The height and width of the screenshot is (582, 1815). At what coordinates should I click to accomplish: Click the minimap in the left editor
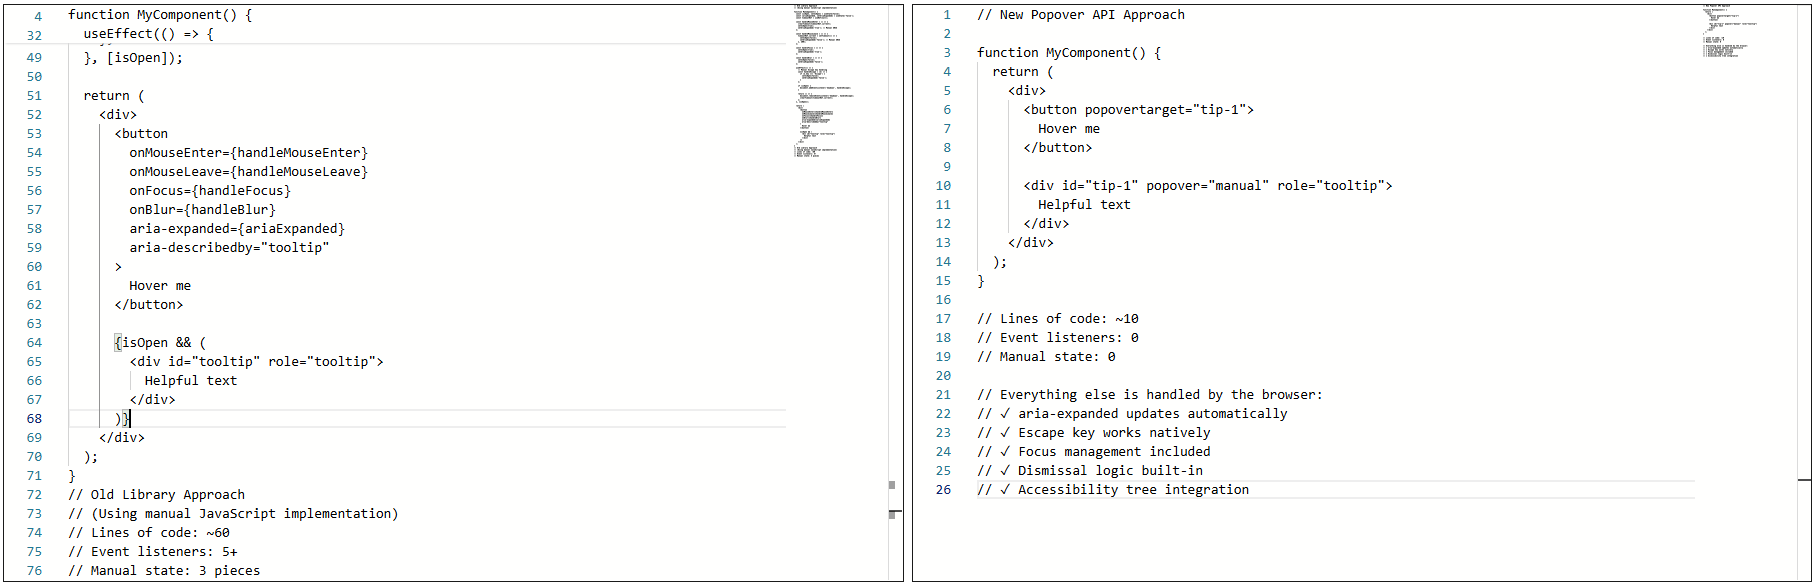[825, 80]
